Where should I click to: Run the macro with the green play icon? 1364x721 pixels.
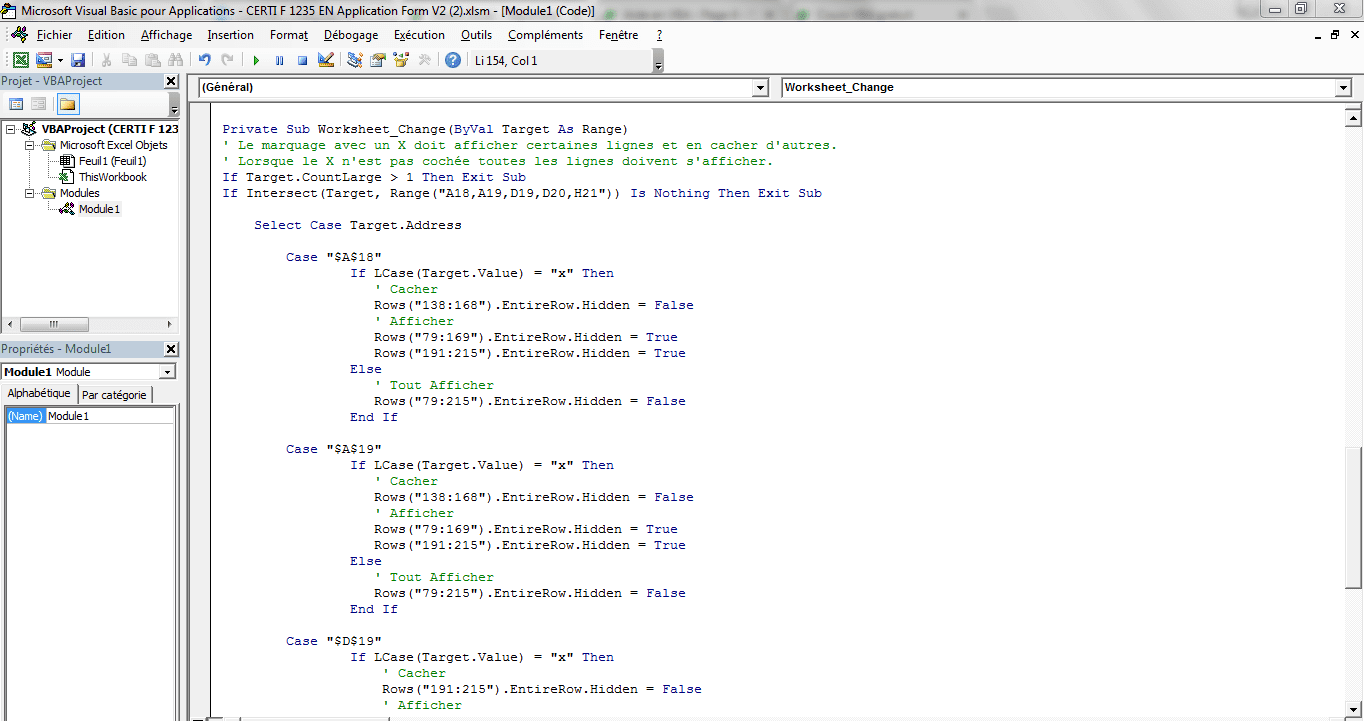click(256, 61)
